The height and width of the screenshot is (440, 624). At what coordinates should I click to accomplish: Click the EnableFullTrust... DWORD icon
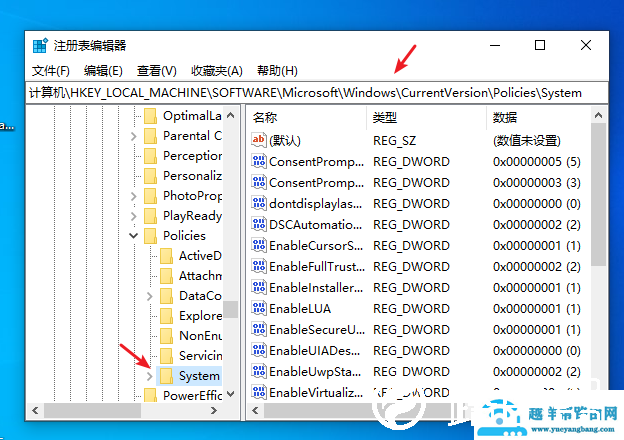click(x=259, y=266)
